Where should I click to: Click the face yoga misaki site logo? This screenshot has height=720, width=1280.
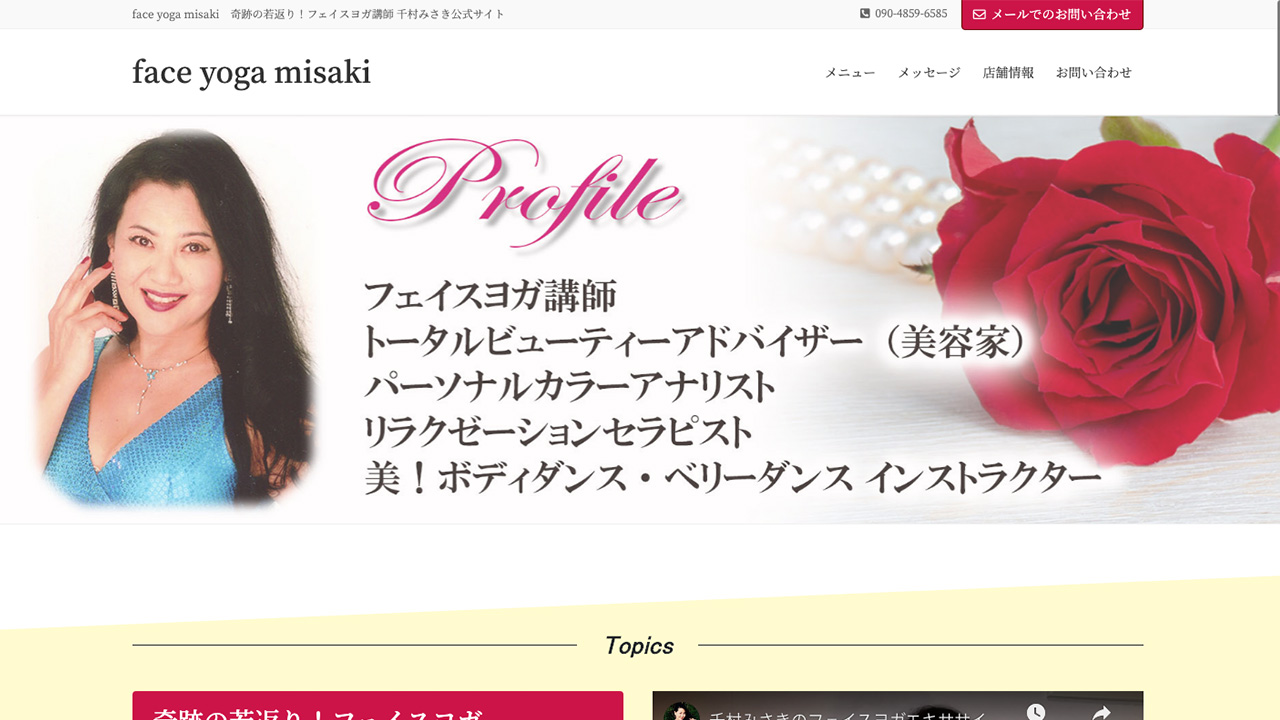tap(251, 72)
